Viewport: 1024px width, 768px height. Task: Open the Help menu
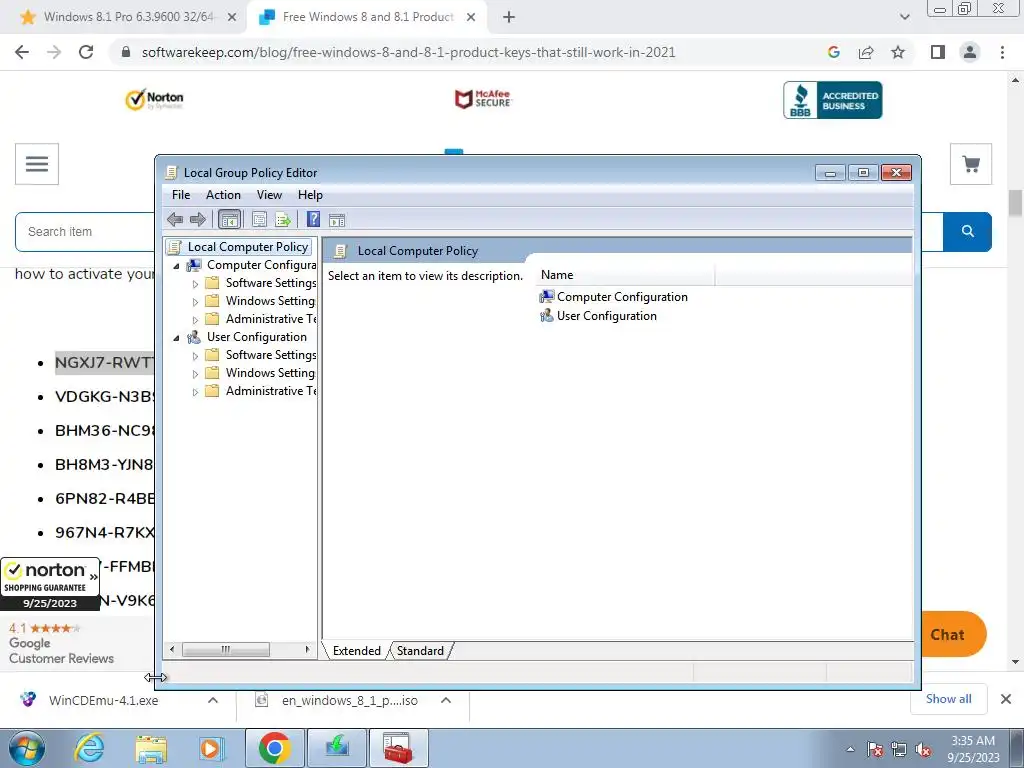(x=310, y=195)
